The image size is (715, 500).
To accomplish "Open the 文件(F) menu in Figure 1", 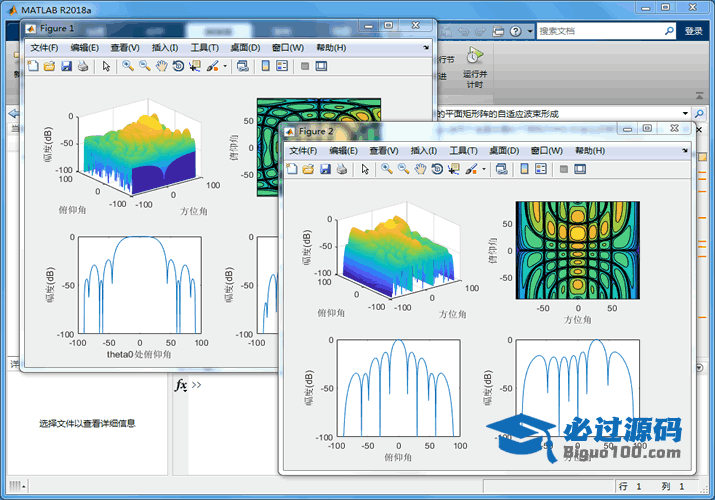I will click(x=45, y=47).
